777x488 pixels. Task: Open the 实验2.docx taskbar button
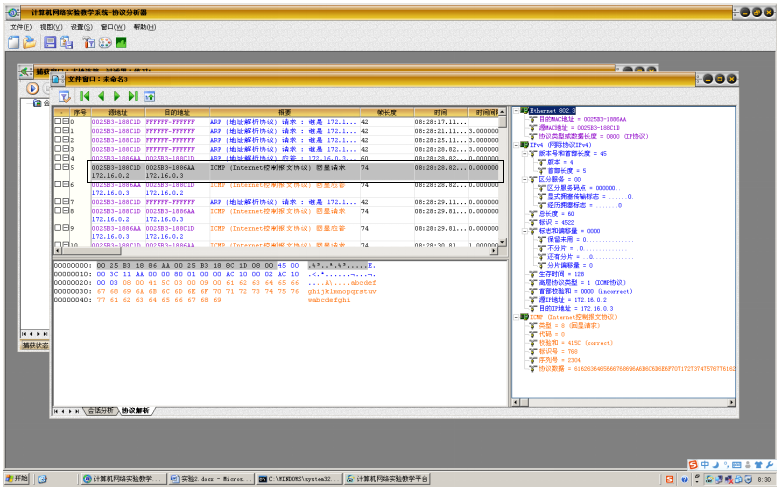(x=211, y=479)
